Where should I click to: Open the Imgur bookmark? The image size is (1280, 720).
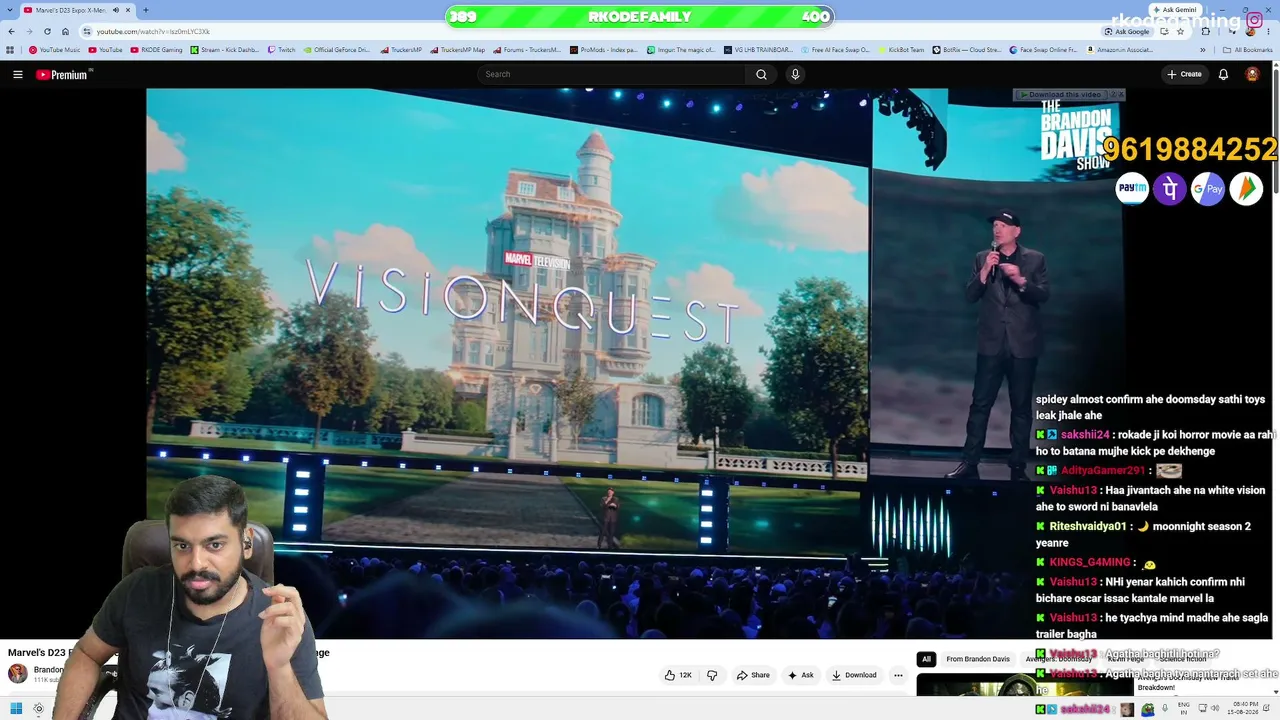(x=680, y=49)
